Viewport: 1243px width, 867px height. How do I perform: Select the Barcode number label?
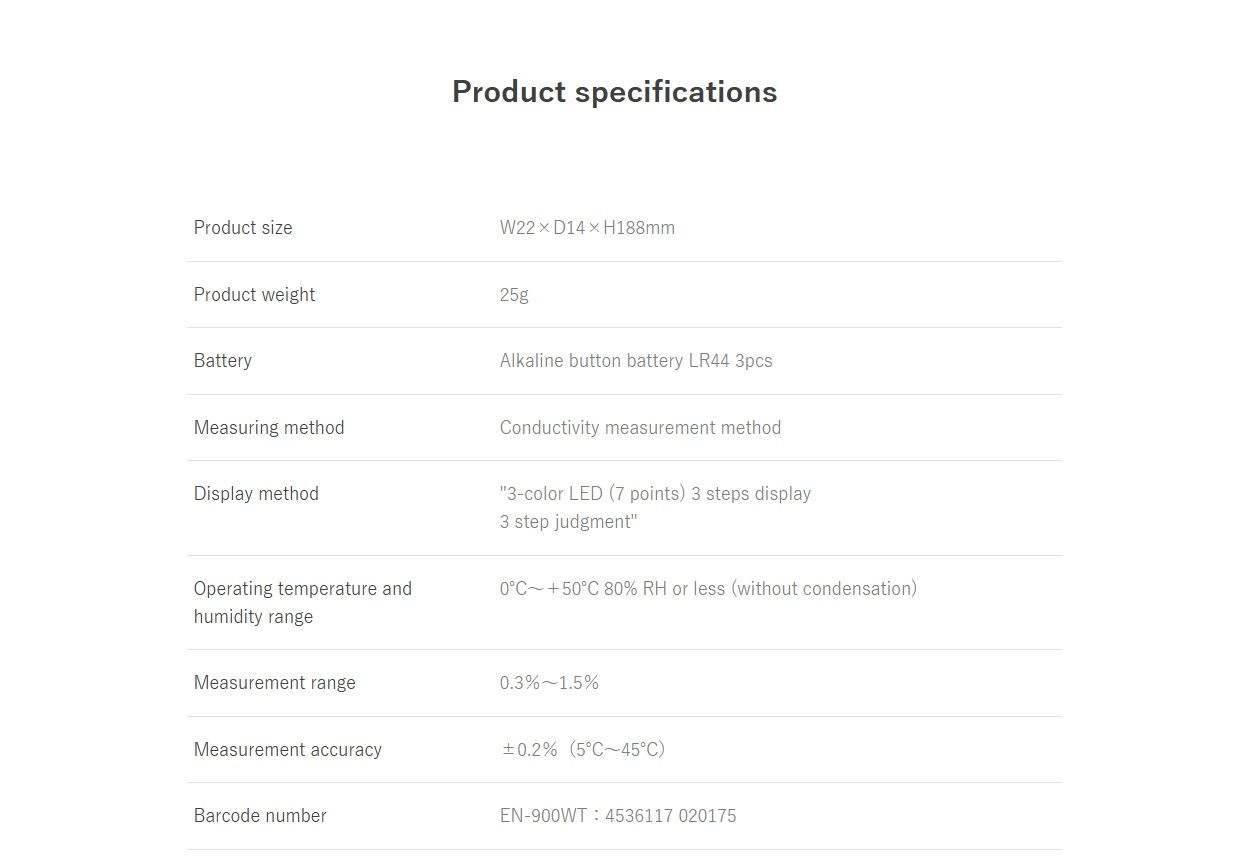[x=260, y=816]
